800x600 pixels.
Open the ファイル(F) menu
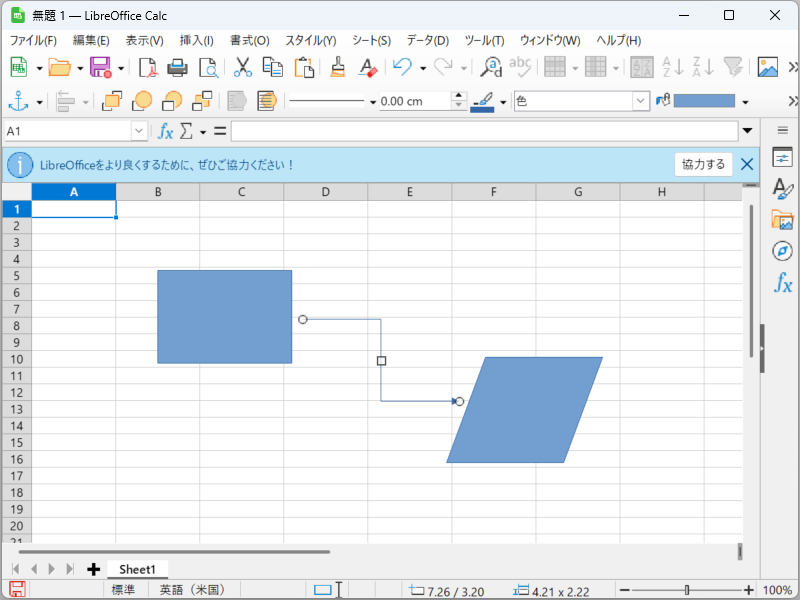33,40
